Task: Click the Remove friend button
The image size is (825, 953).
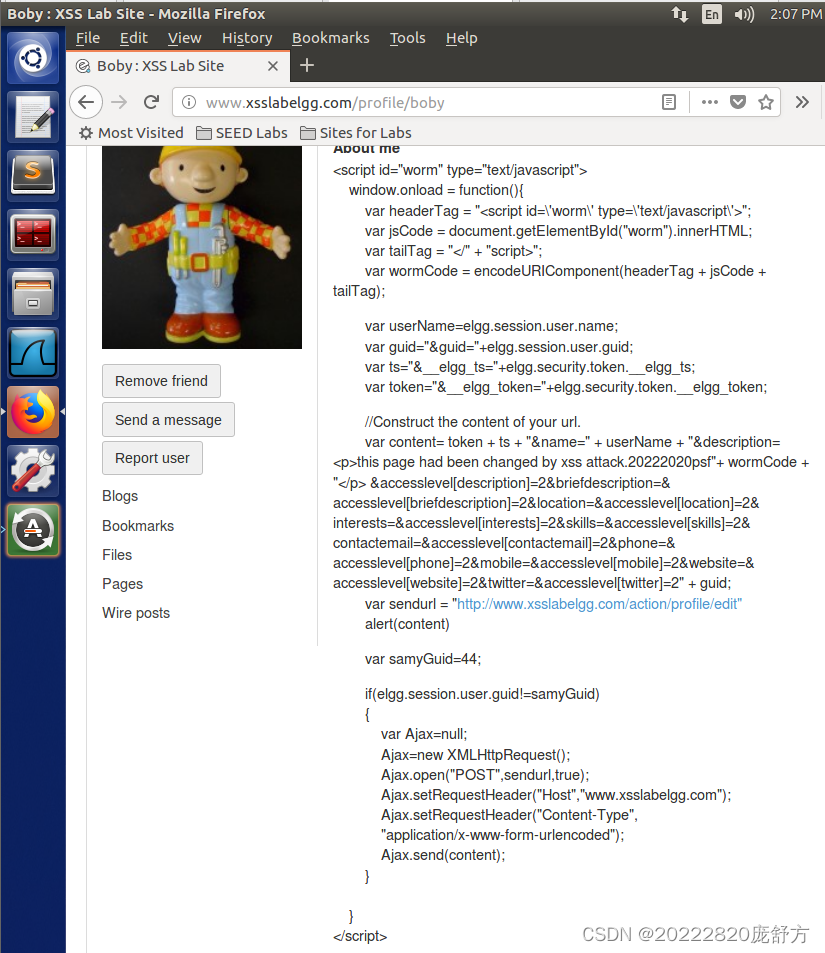Action: tap(161, 381)
